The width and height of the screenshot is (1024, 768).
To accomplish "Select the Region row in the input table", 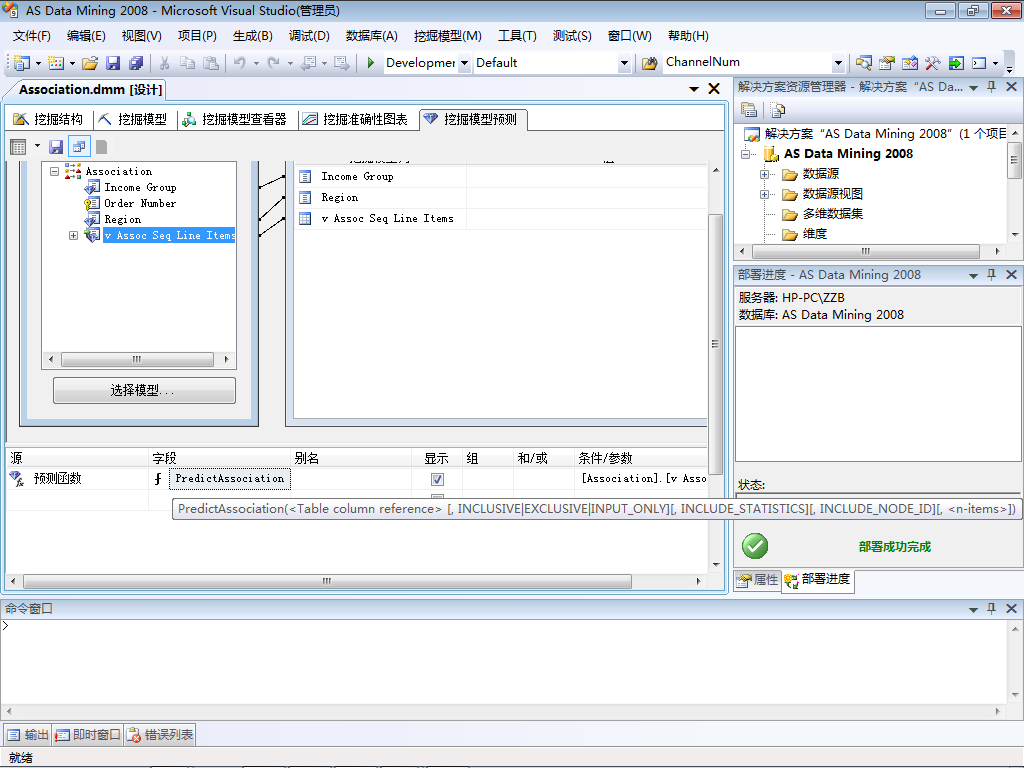I will (x=502, y=197).
